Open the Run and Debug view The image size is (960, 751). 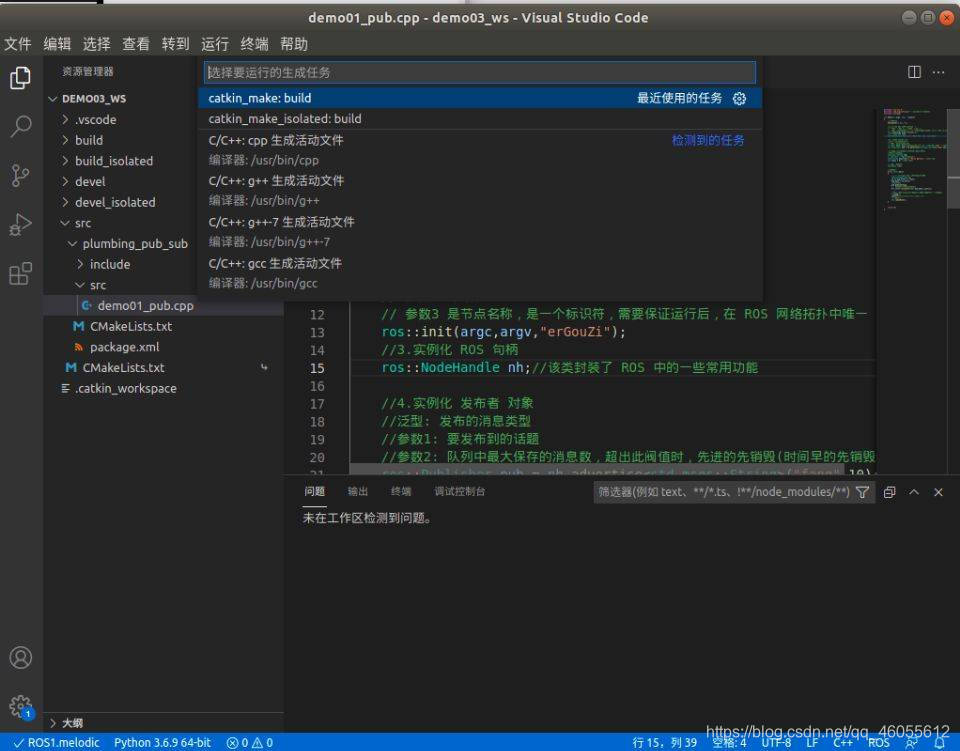(20, 225)
